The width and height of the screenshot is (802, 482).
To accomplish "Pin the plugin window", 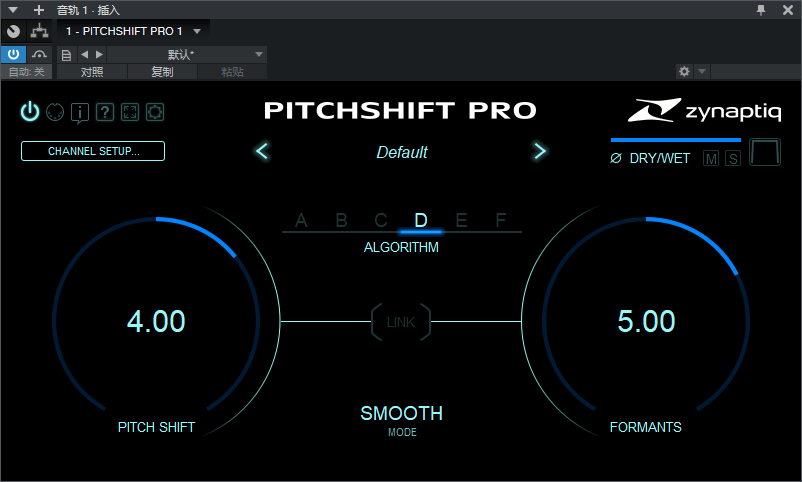I will coord(761,10).
